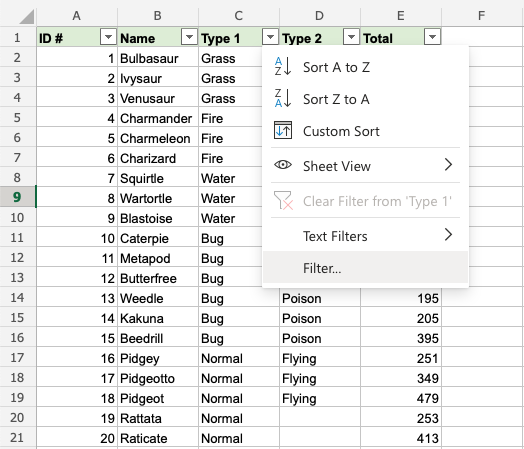Expand the Sheet View submenu arrow
The image size is (524, 449).
click(x=448, y=165)
